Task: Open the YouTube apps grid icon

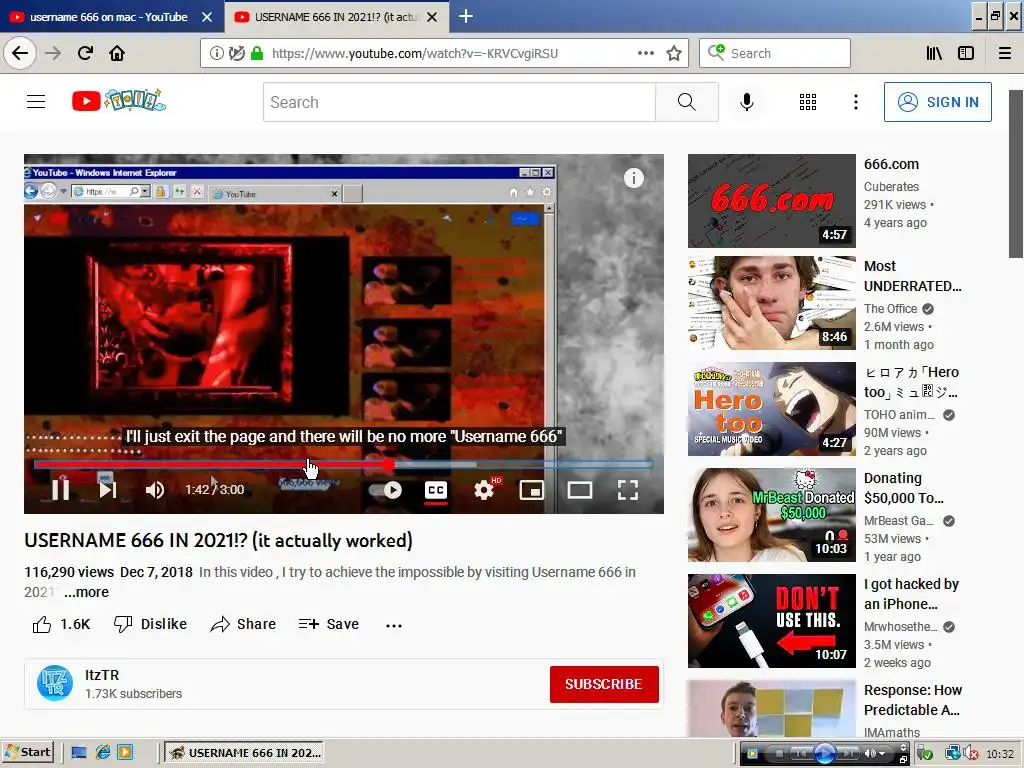Action: (x=808, y=102)
